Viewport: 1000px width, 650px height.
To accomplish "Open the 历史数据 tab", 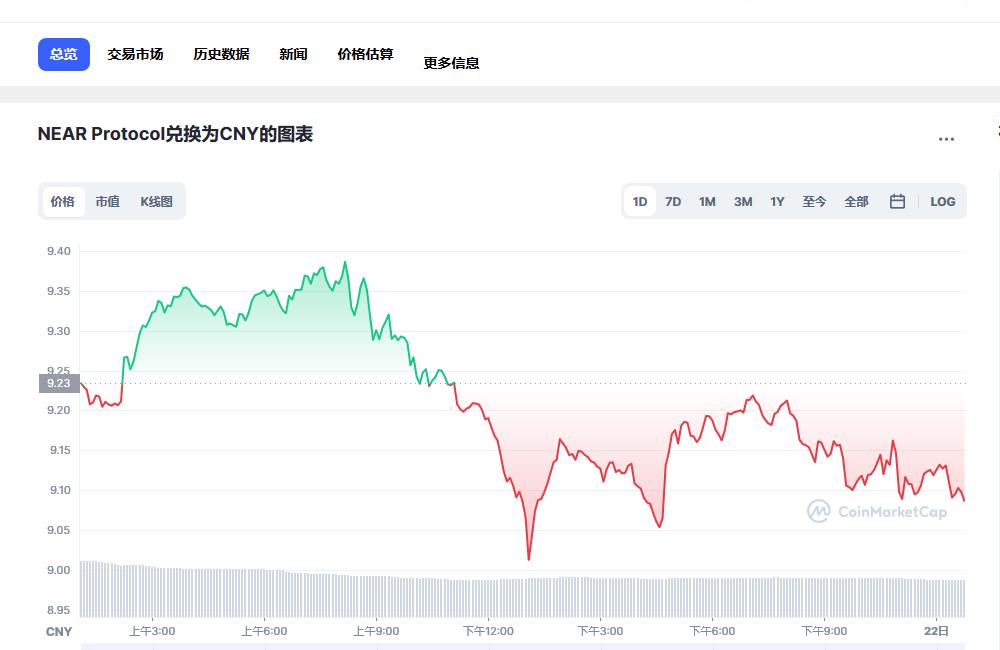I will pos(221,54).
